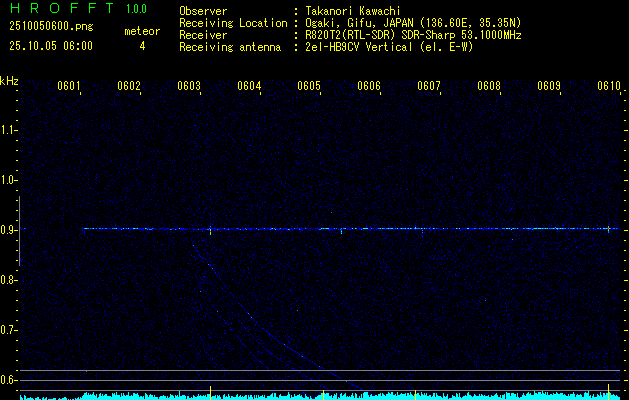Click the observer name Takanori Kawachi
Image resolution: width=629 pixels, height=400 pixels.
pyautogui.click(x=353, y=11)
